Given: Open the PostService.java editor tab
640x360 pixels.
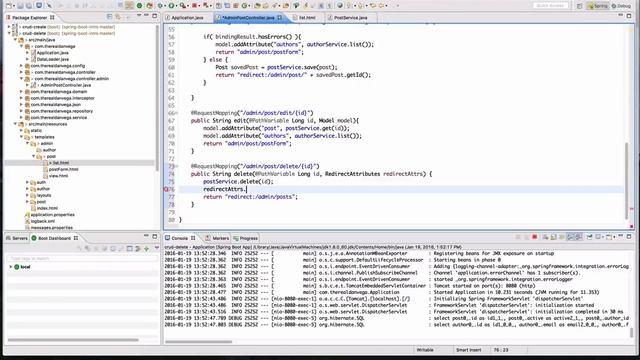Looking at the screenshot, I should click(x=350, y=18).
